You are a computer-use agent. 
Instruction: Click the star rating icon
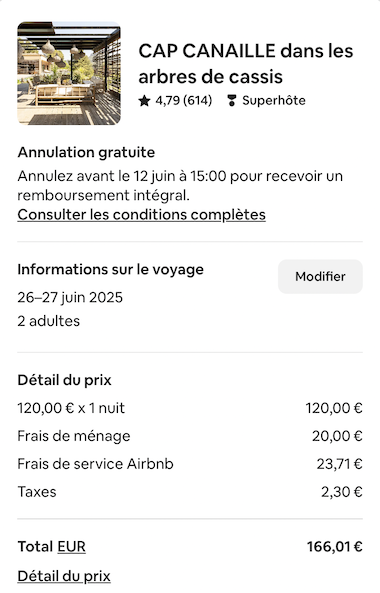(x=144, y=101)
